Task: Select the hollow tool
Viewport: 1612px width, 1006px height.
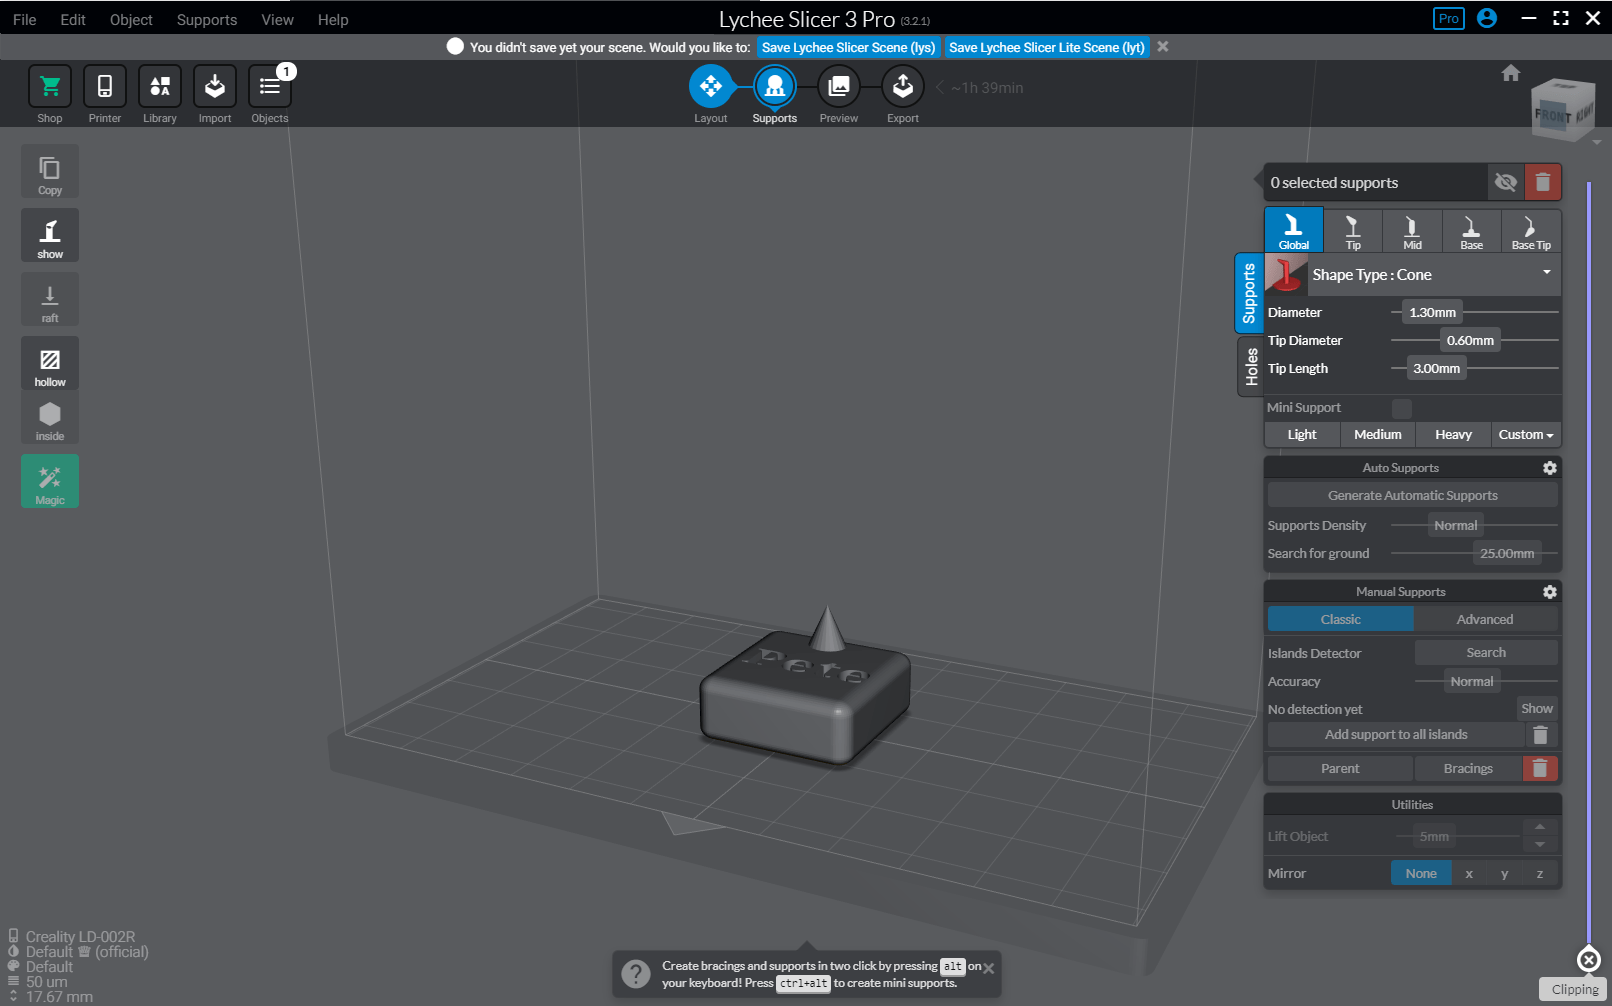Action: tap(50, 363)
